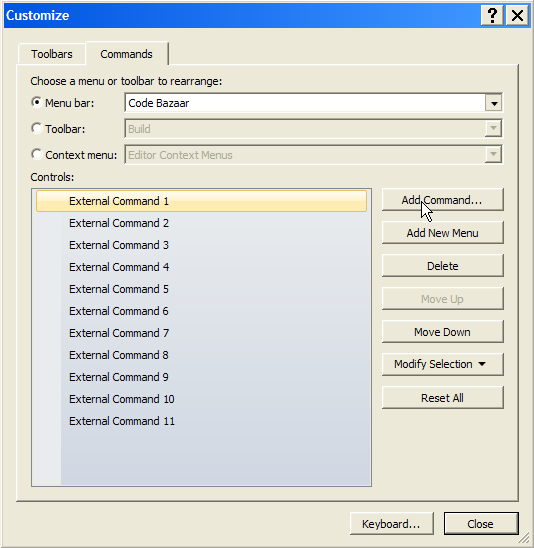The height and width of the screenshot is (548, 534).
Task: Select External Command 6 in list
Action: [201, 311]
